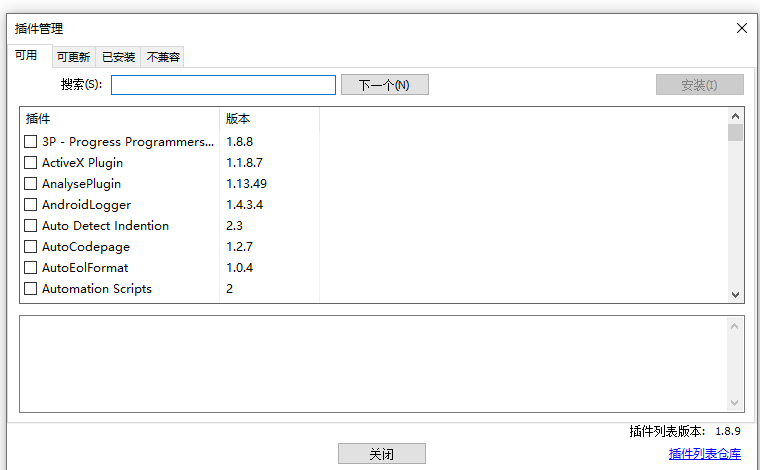Screen dimensions: 760x470
Task: Select the ActiveX Plugin row name
Action: click(82, 162)
